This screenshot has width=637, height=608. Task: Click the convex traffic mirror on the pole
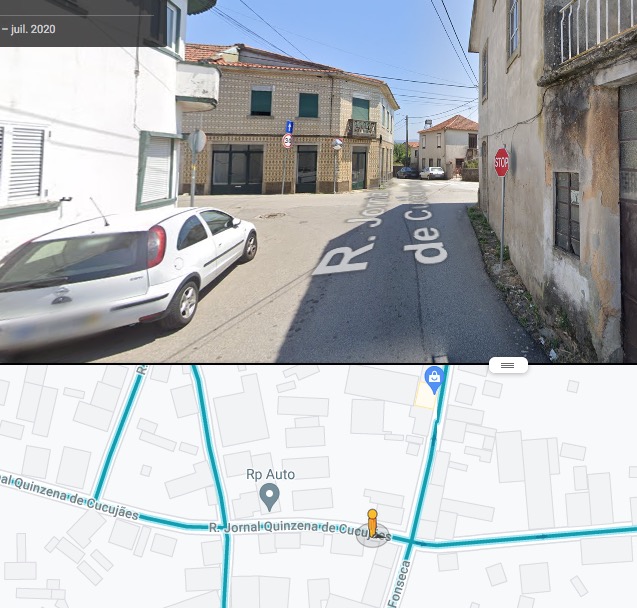pos(337,143)
